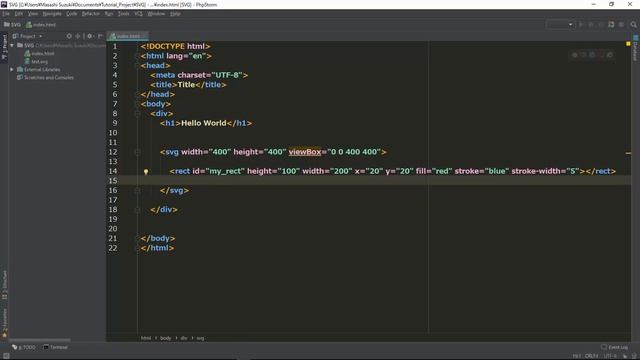Open the Event Log
The width and height of the screenshot is (640, 360).
(x=614, y=347)
